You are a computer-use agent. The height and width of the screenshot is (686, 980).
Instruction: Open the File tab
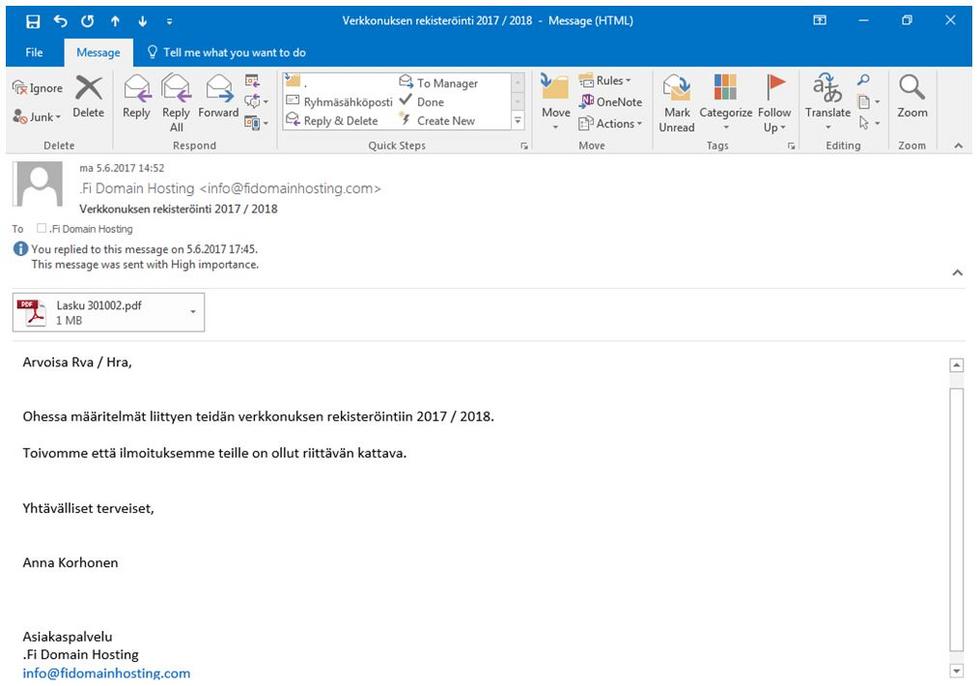pos(34,52)
